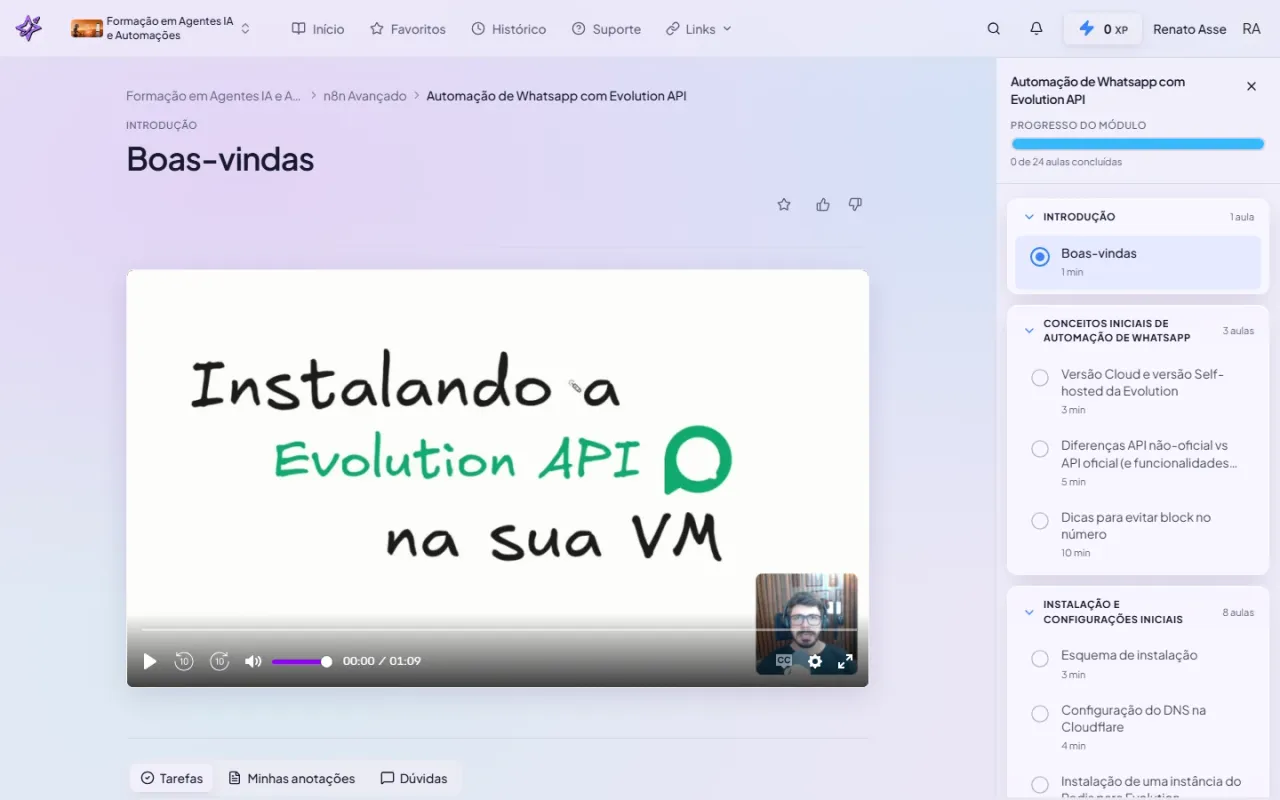Skip the video forward 10 seconds

point(219,661)
